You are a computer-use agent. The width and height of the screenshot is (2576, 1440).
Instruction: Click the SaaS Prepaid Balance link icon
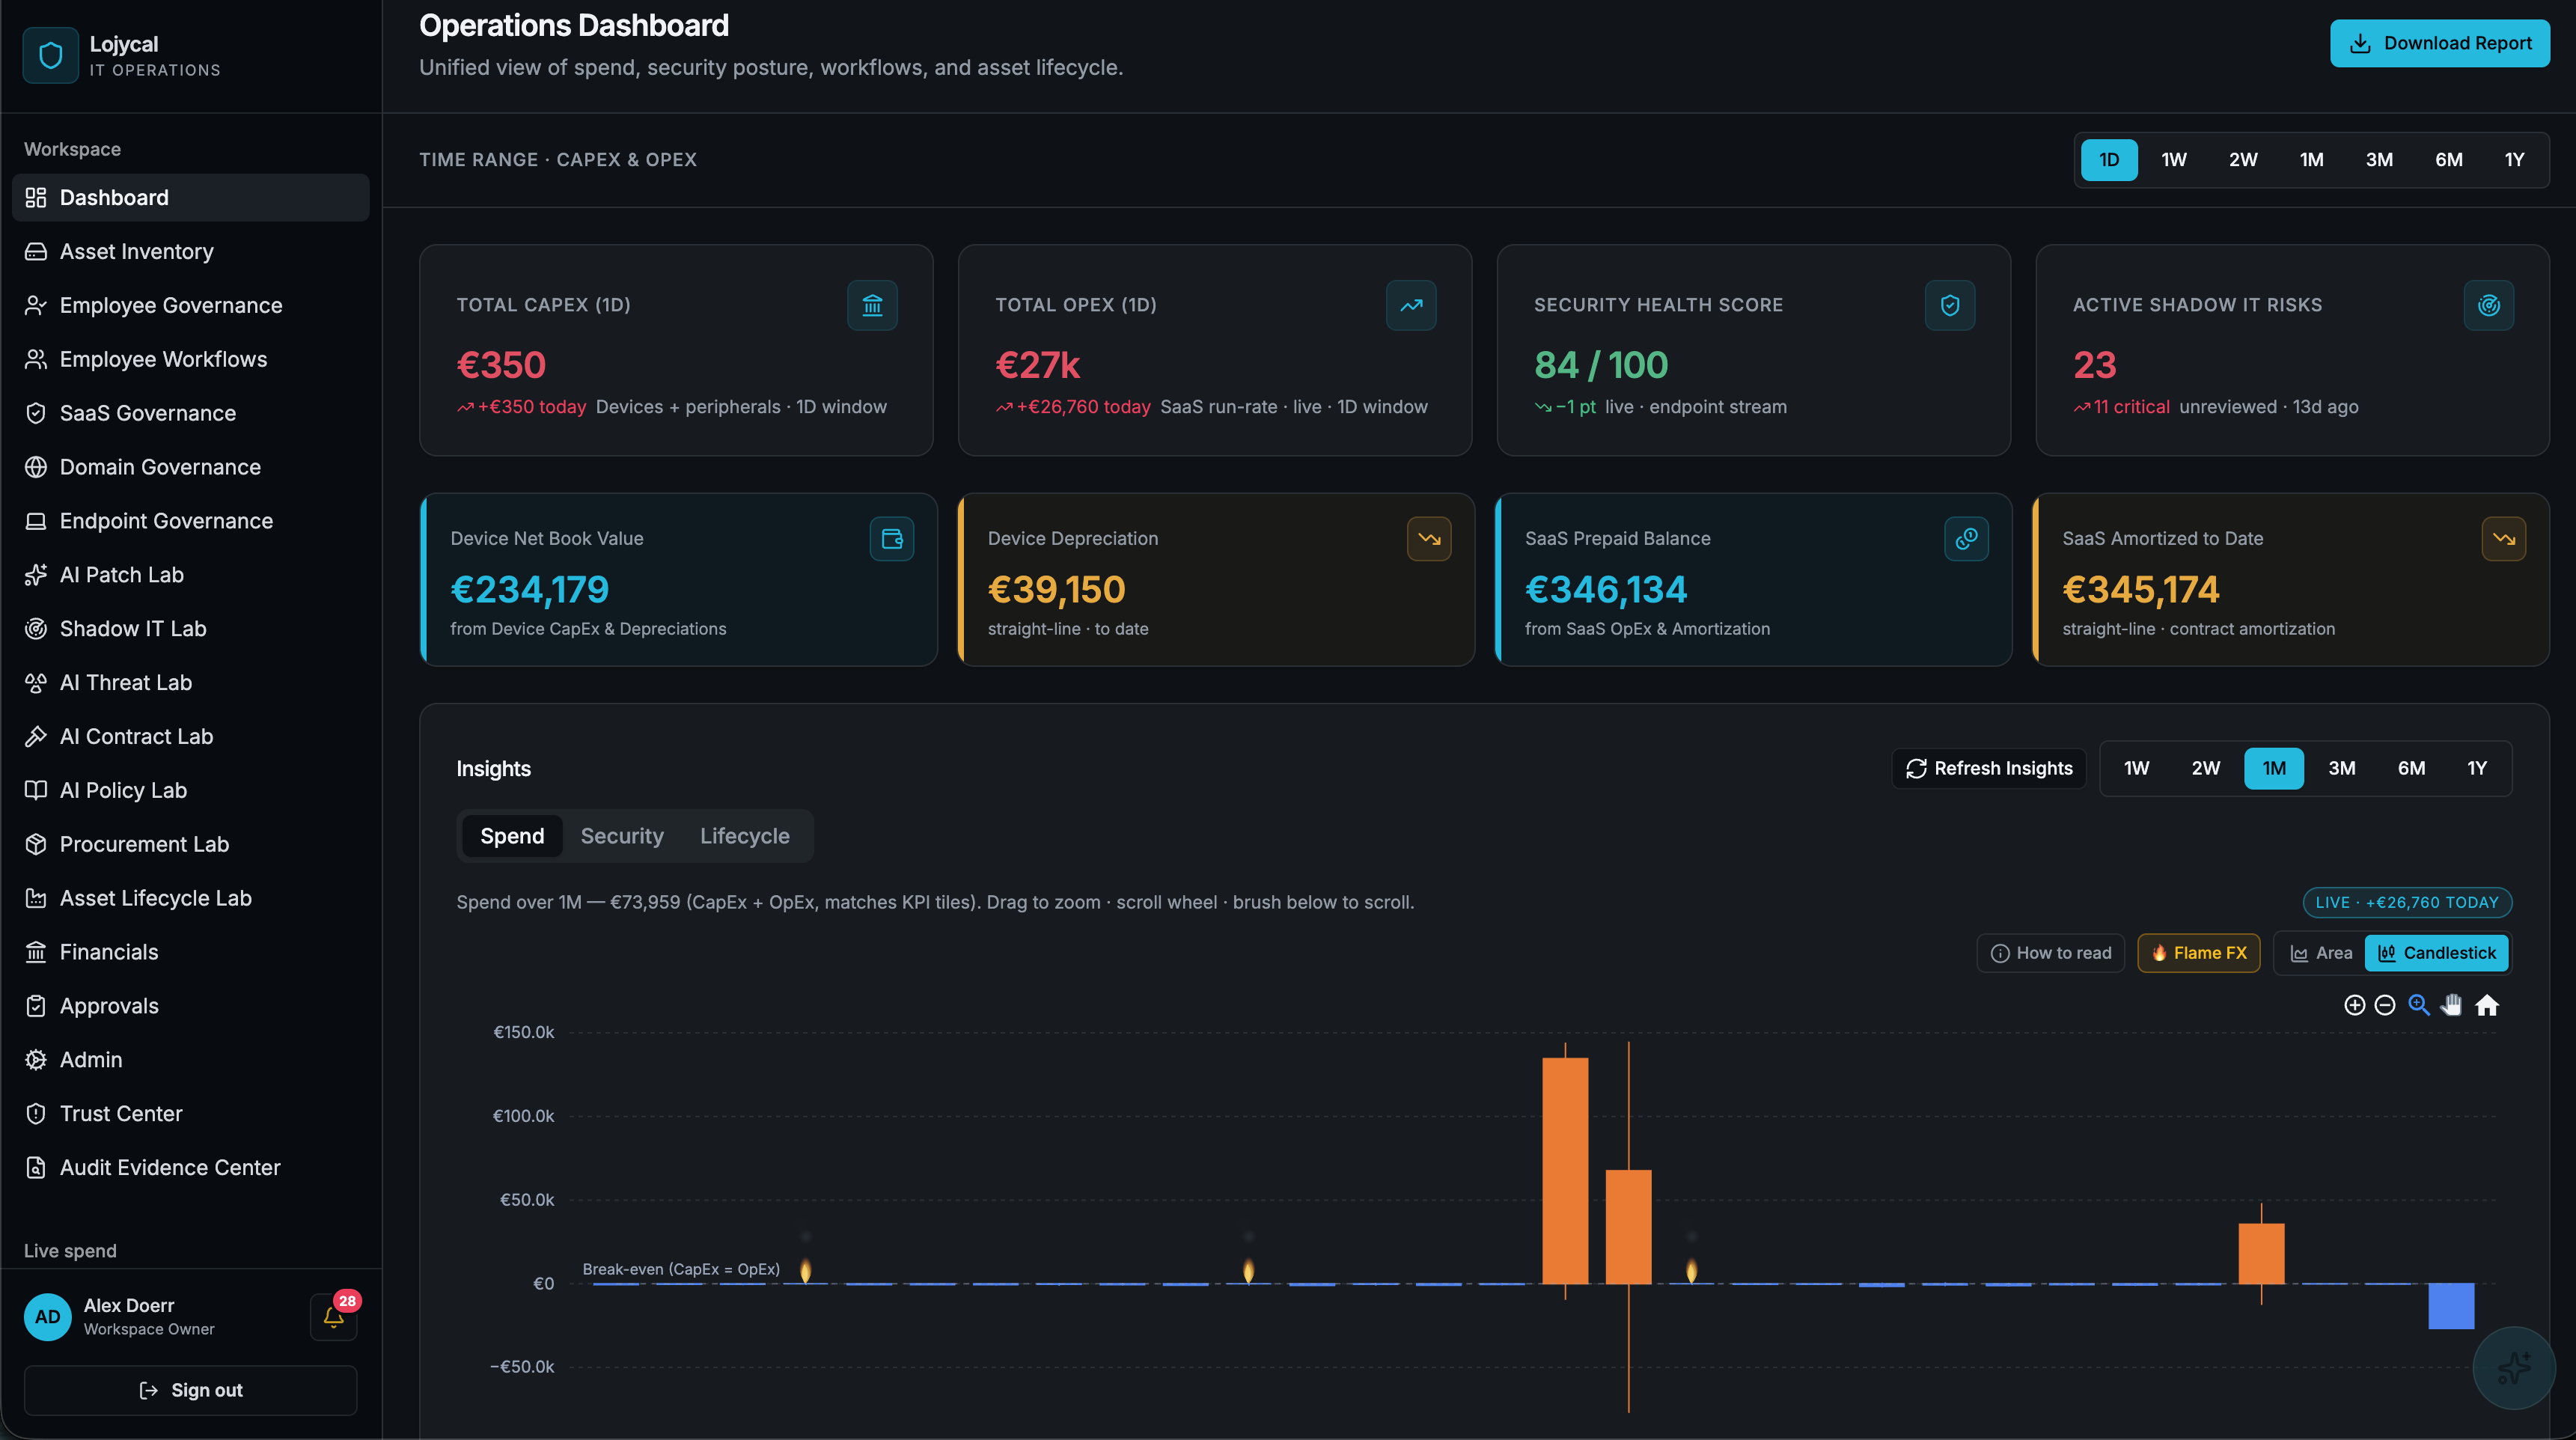coord(1966,539)
